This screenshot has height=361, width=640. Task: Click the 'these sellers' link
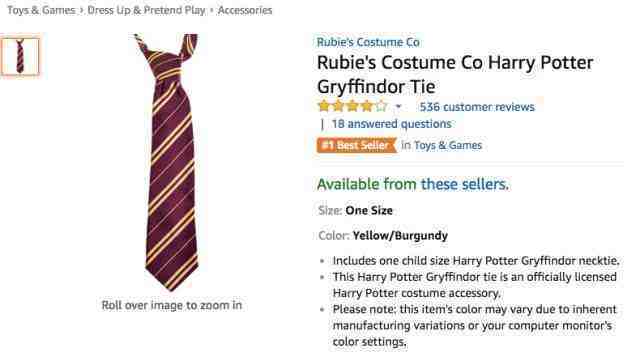tap(465, 184)
